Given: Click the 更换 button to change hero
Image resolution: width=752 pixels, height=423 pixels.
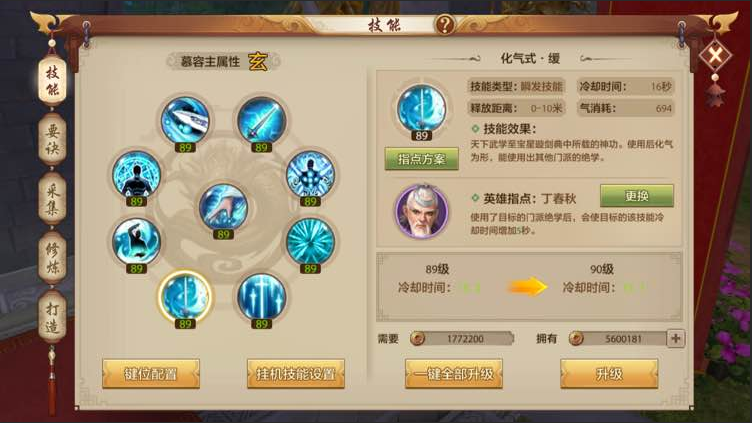Looking at the screenshot, I should (637, 196).
